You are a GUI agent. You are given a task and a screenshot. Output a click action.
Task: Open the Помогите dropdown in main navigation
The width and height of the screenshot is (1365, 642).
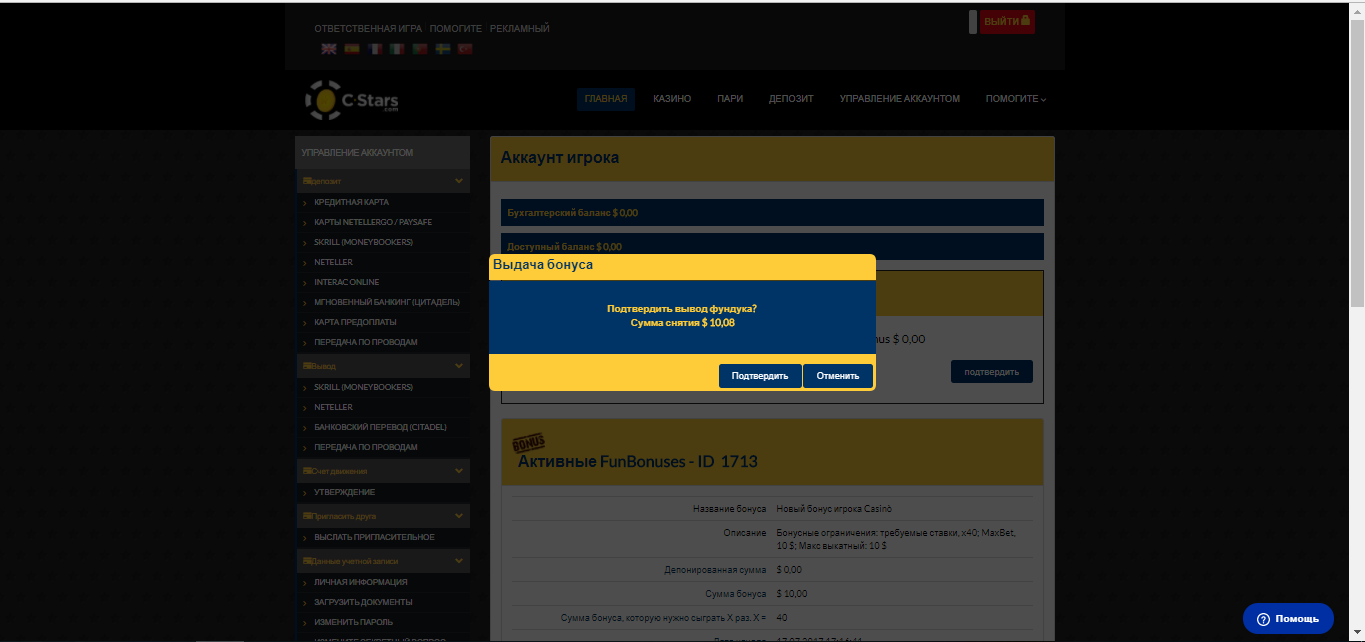(x=1015, y=99)
